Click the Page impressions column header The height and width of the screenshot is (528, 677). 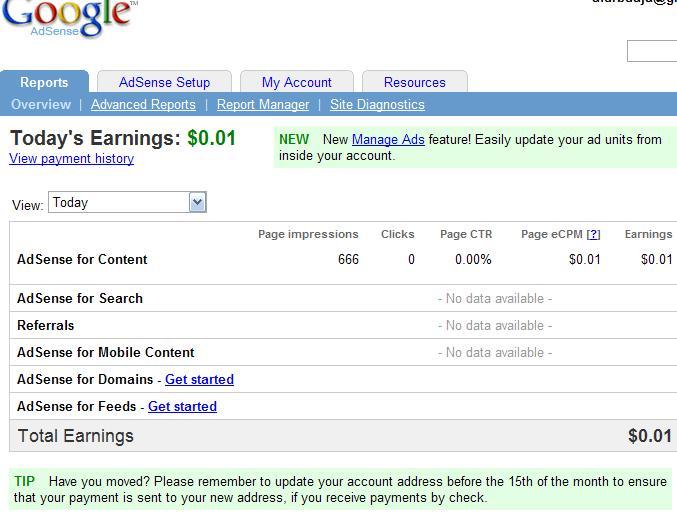[308, 234]
